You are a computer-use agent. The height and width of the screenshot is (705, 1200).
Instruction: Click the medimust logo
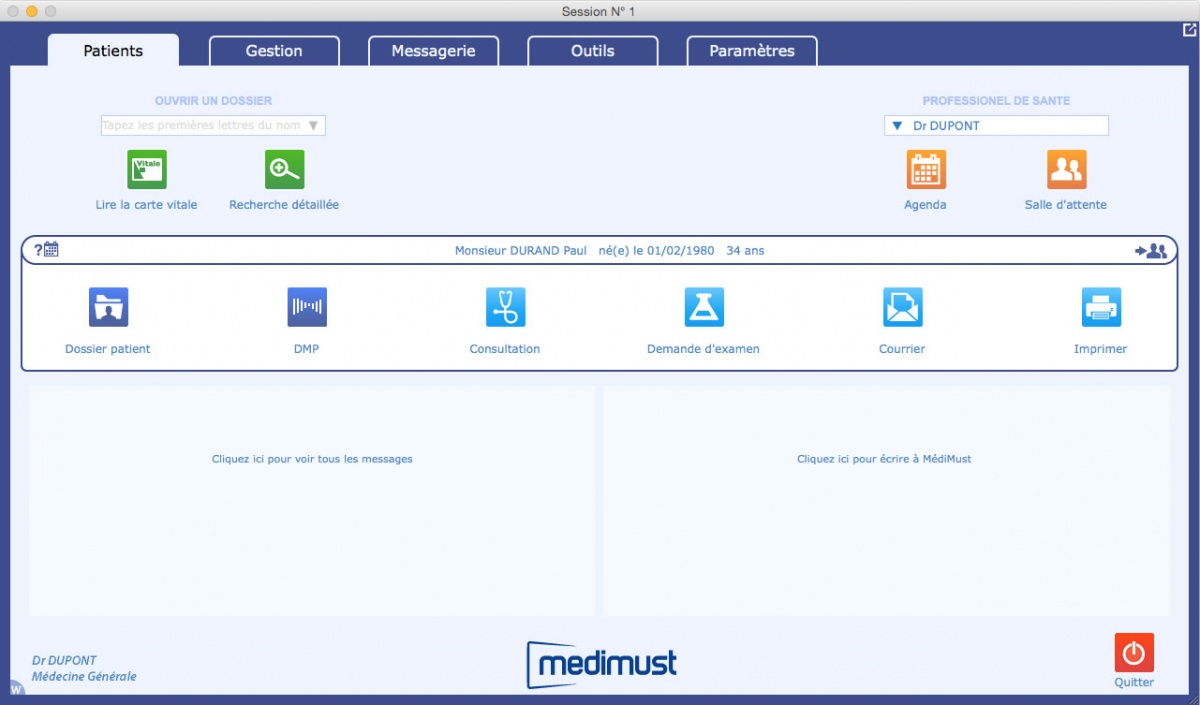tap(602, 664)
